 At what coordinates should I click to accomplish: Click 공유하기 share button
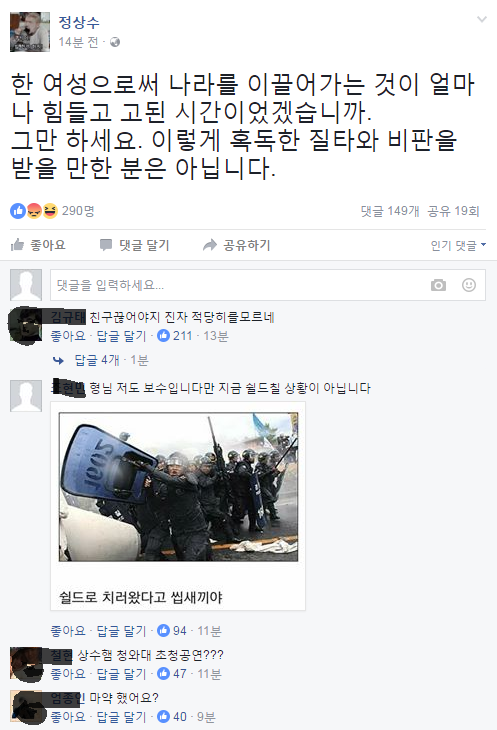click(x=237, y=245)
